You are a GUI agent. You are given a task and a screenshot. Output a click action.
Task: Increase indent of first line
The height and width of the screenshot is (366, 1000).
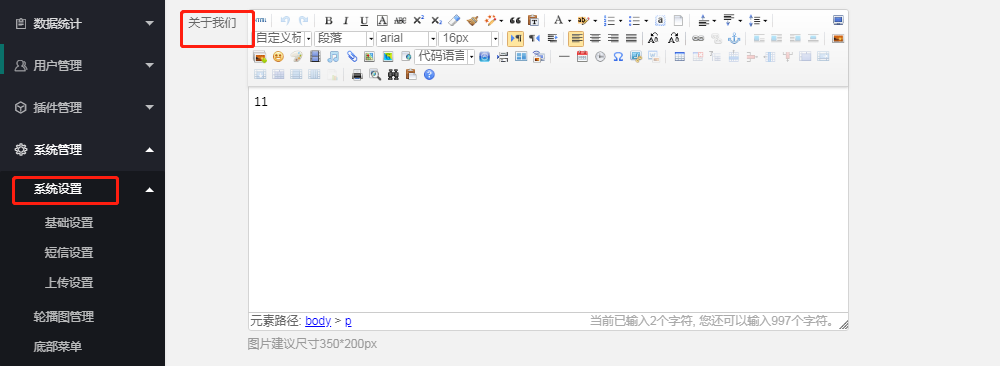point(553,38)
